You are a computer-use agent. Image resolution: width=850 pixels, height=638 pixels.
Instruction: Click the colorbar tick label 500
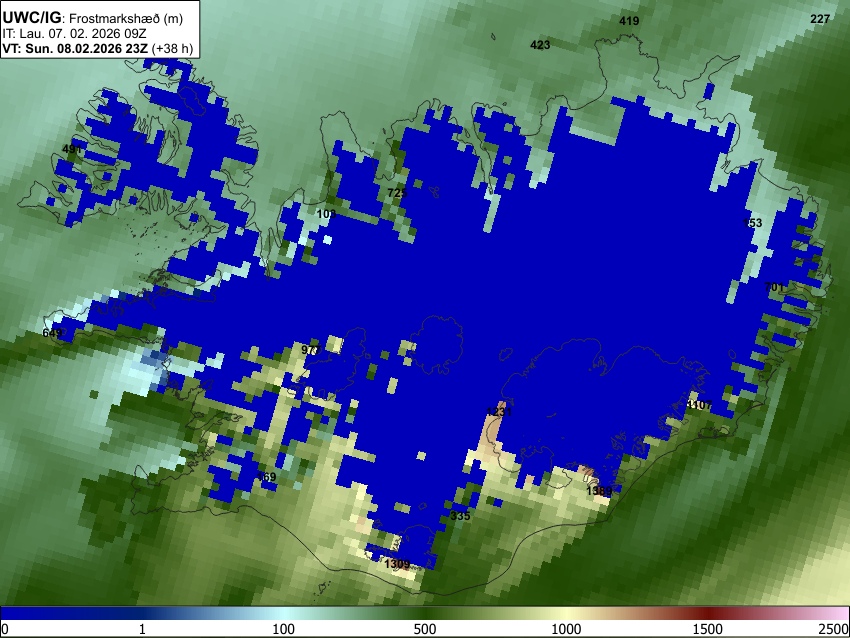[425, 629]
